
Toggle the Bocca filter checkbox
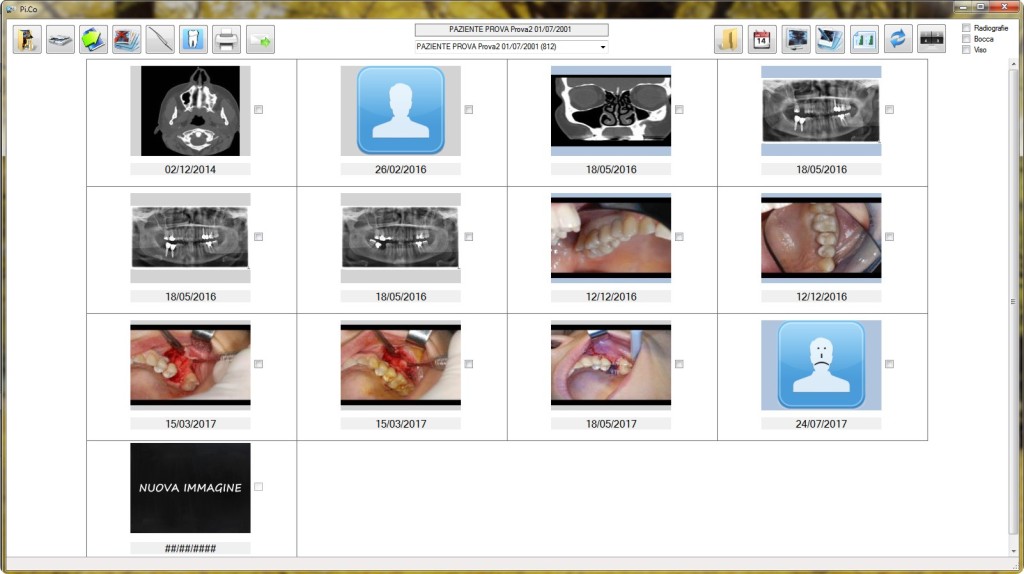(966, 39)
